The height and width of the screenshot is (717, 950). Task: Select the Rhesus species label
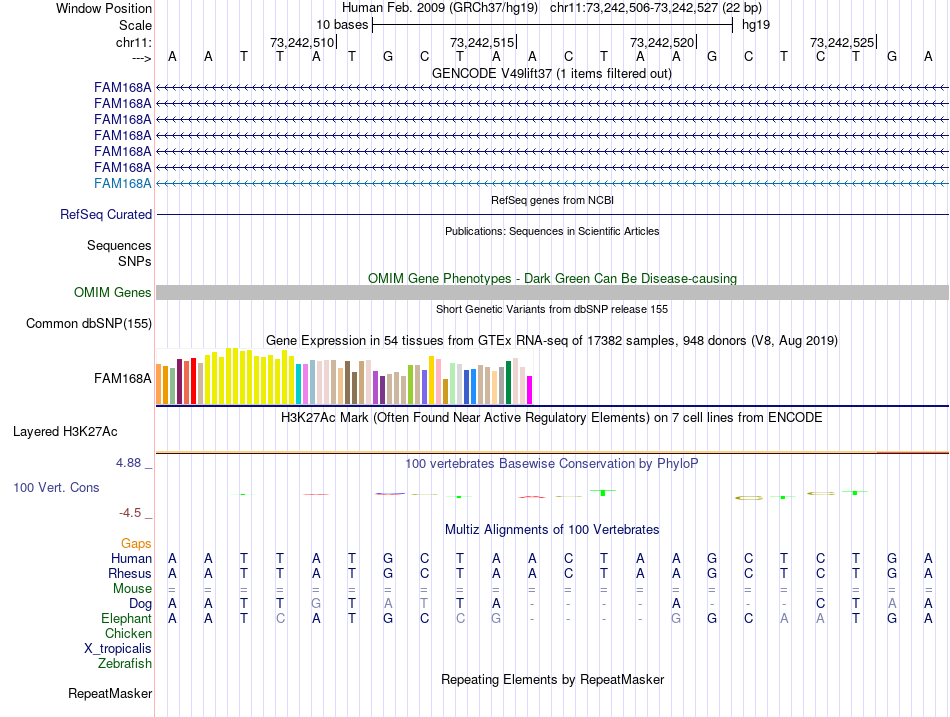[130, 574]
